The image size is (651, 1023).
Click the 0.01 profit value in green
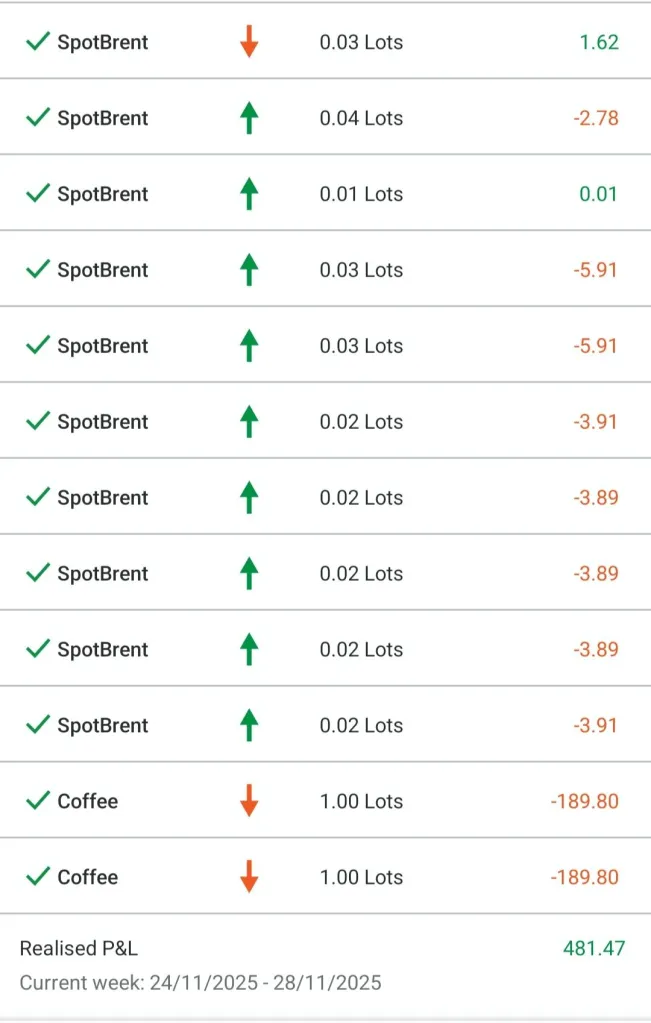tap(598, 194)
